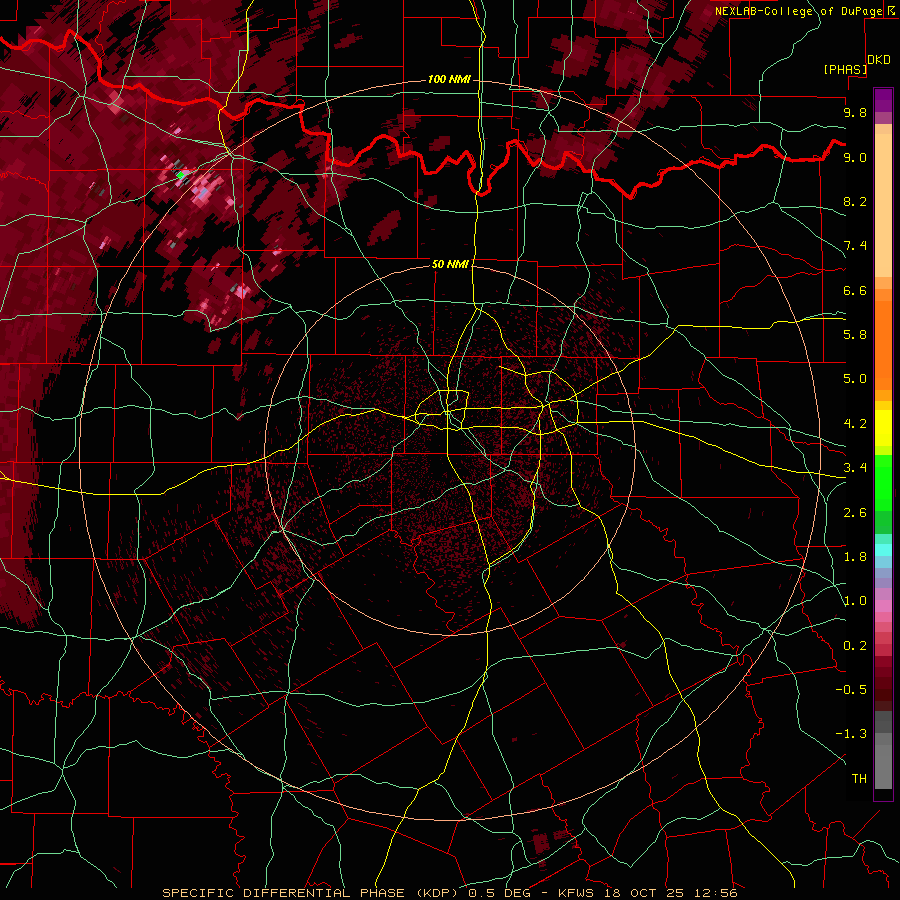The height and width of the screenshot is (900, 900).
Task: Click the -0.5 scale label
Action: point(851,690)
